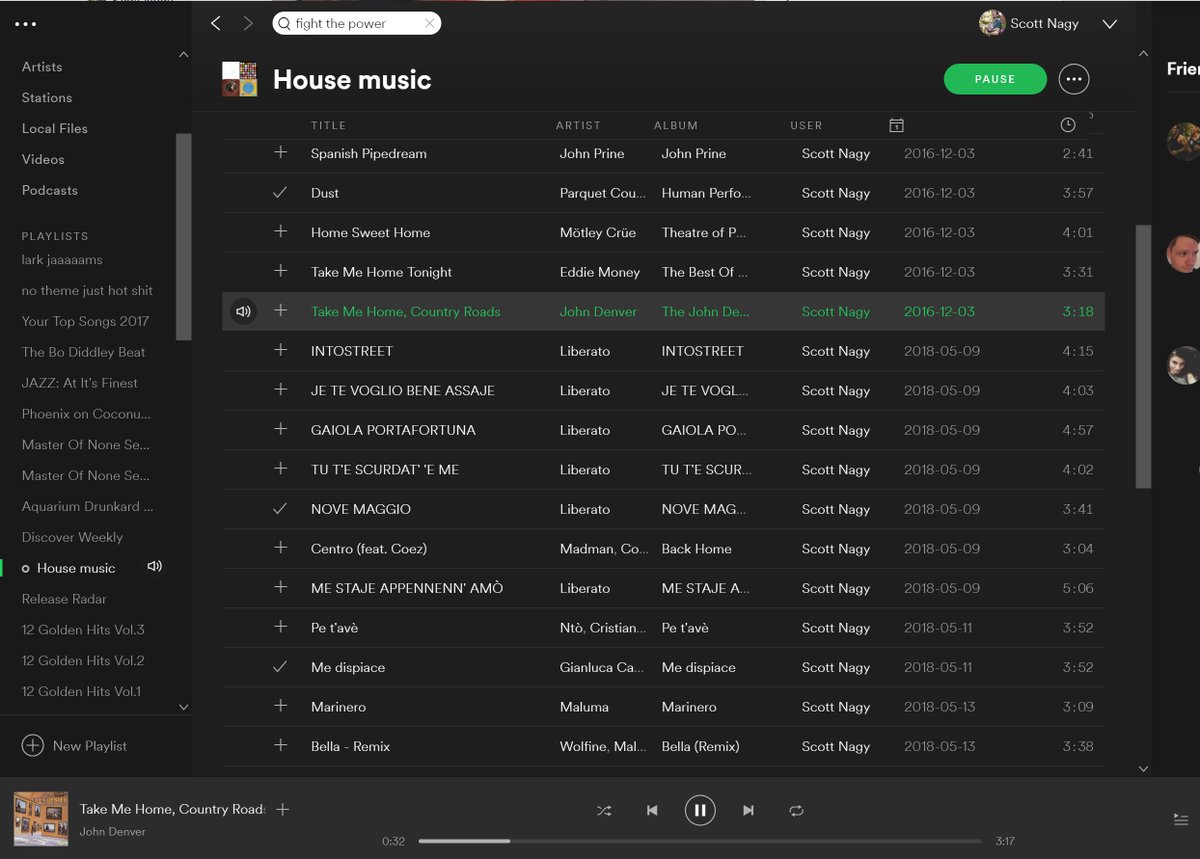Pause playback with the center player button
The height and width of the screenshot is (859, 1200).
click(x=700, y=810)
